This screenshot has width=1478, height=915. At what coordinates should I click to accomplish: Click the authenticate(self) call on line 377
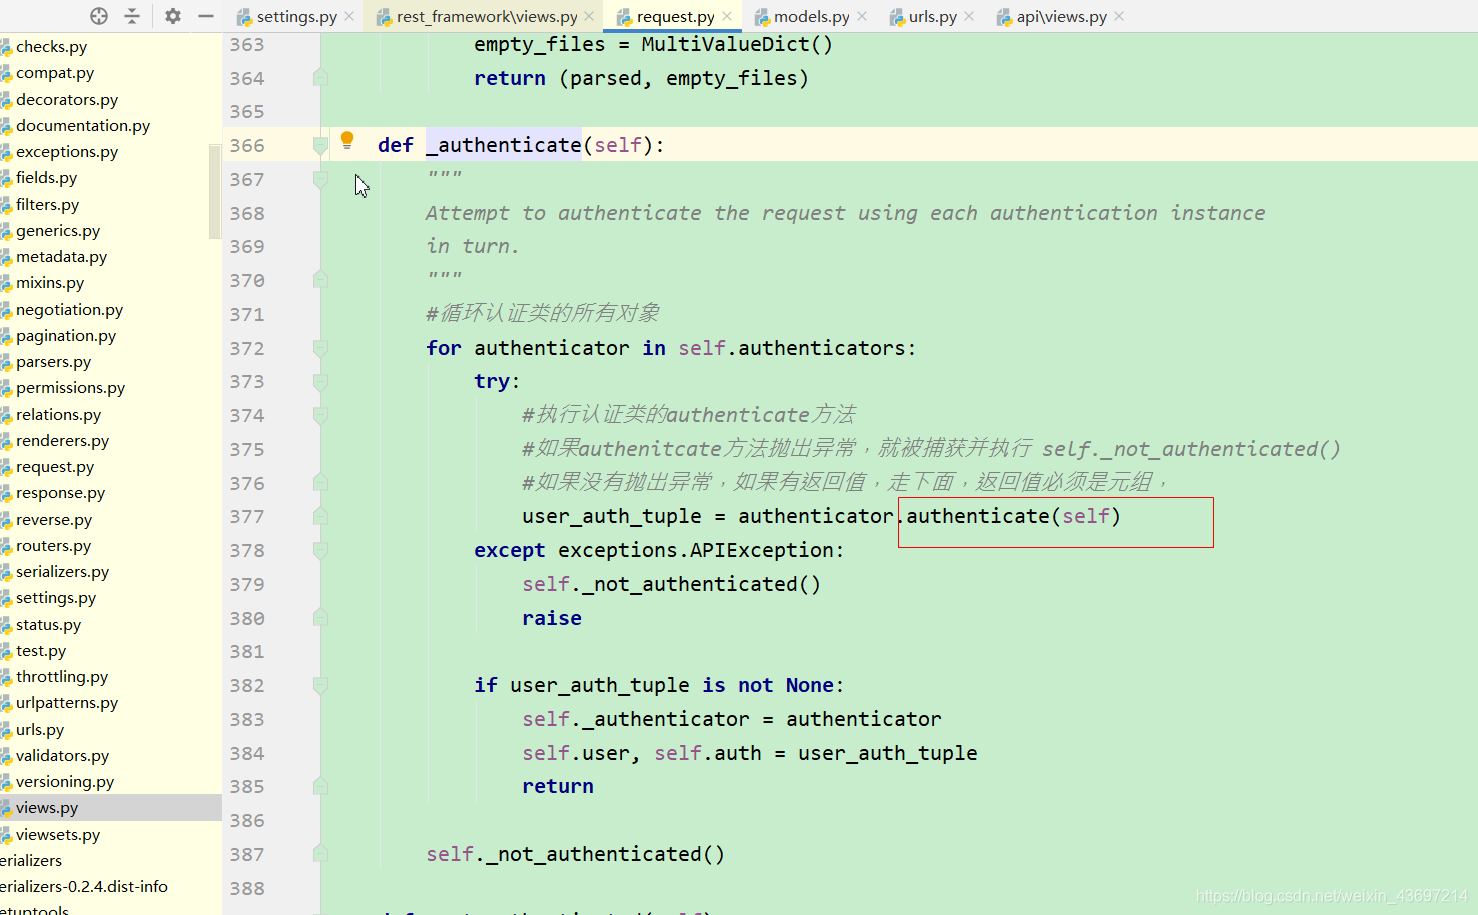1013,516
